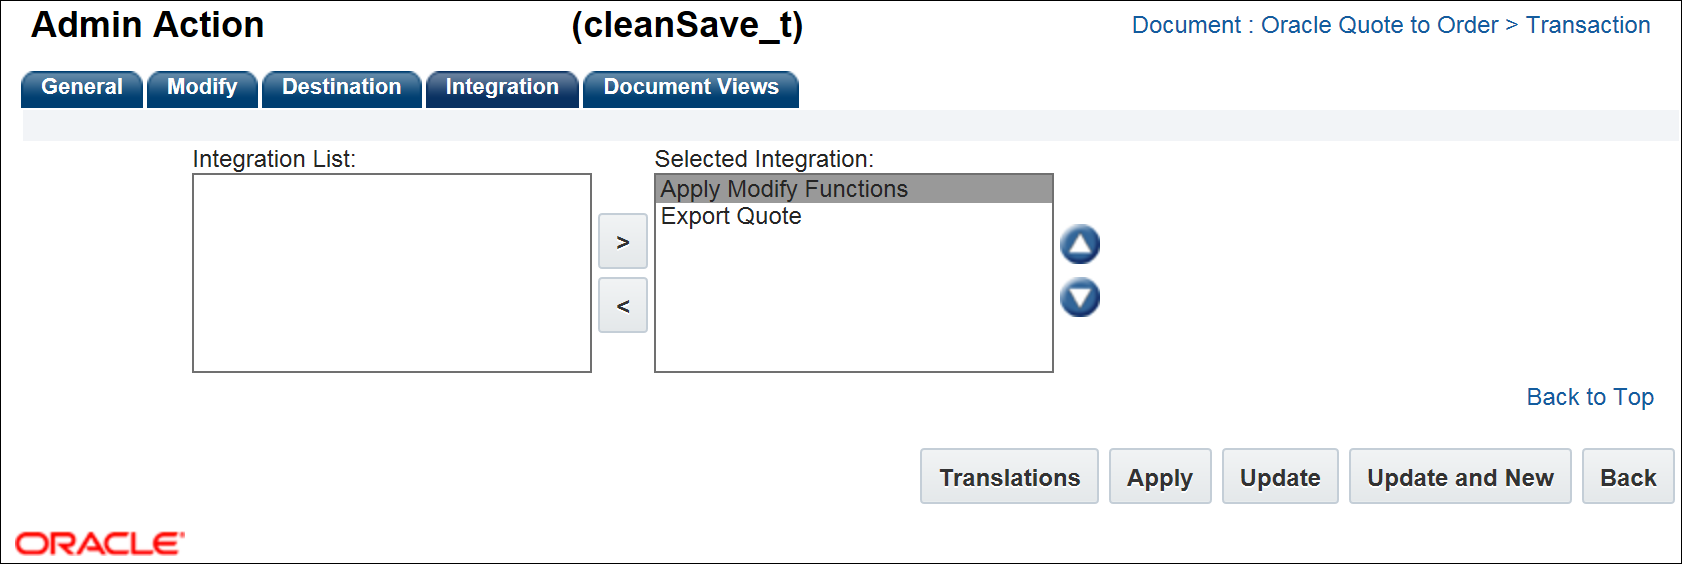
Task: Click the move up arrow icon
Action: tap(1079, 245)
